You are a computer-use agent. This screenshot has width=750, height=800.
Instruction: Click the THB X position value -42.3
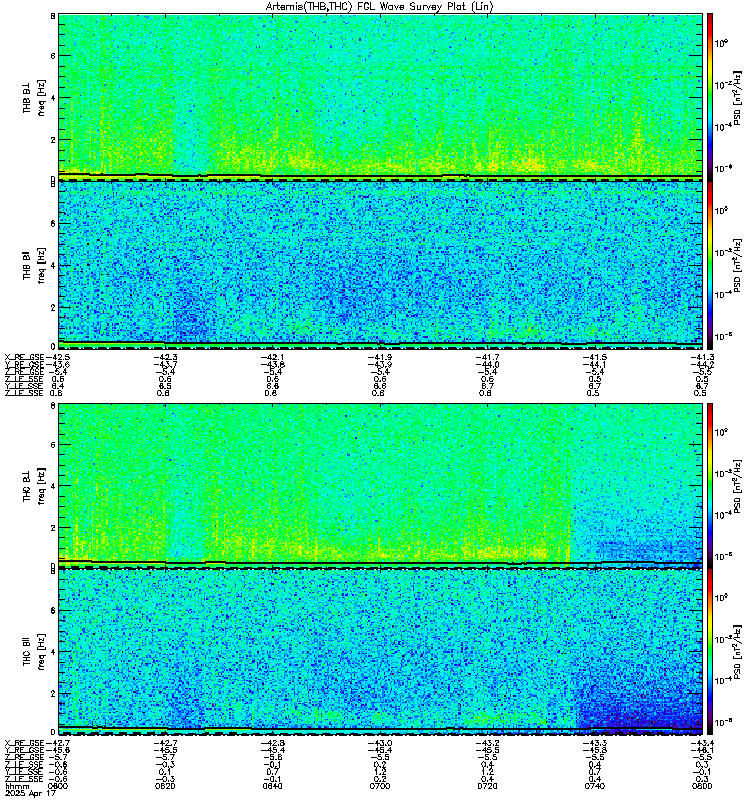coord(165,357)
